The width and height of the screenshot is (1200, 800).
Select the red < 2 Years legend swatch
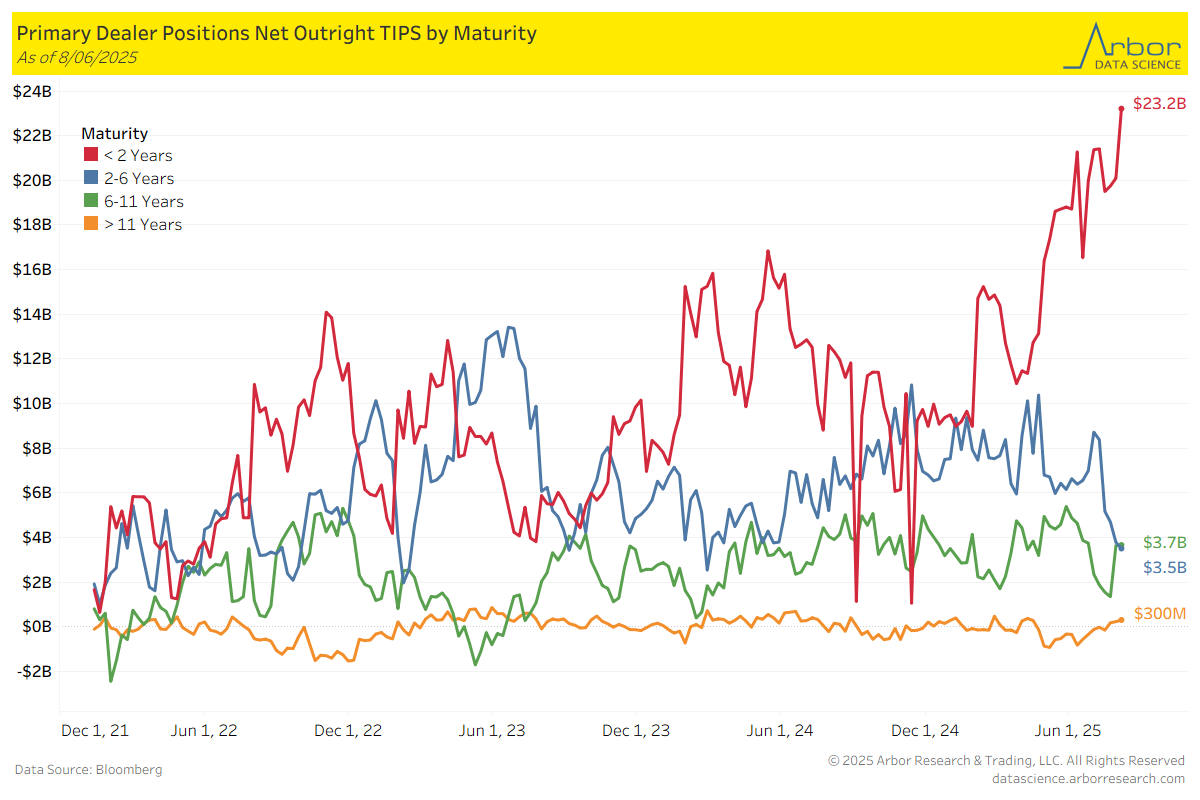pos(90,155)
